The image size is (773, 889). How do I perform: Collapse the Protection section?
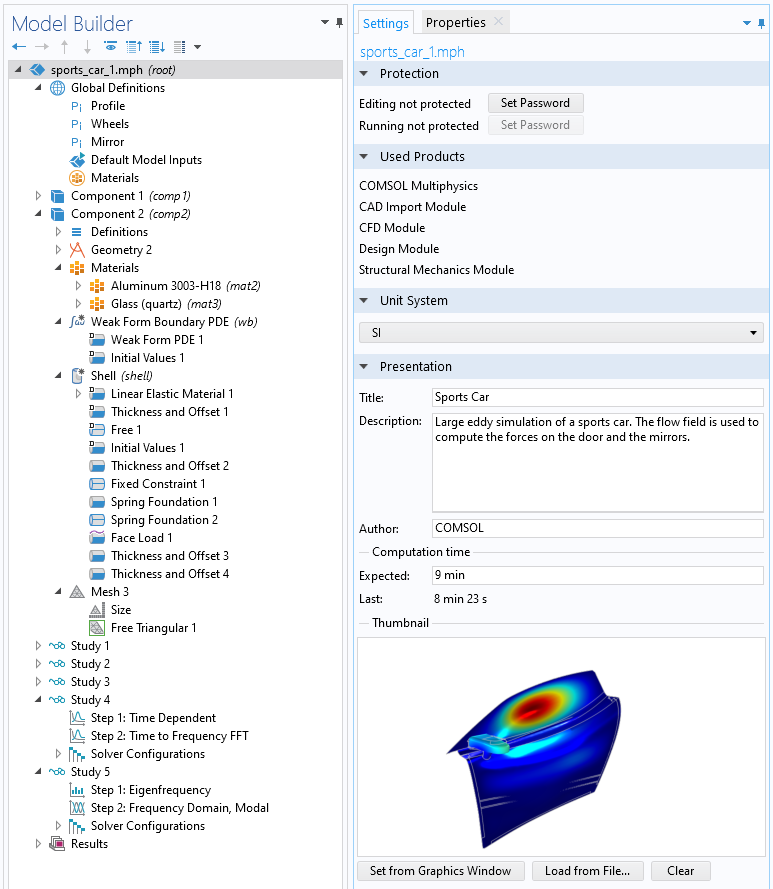point(364,74)
